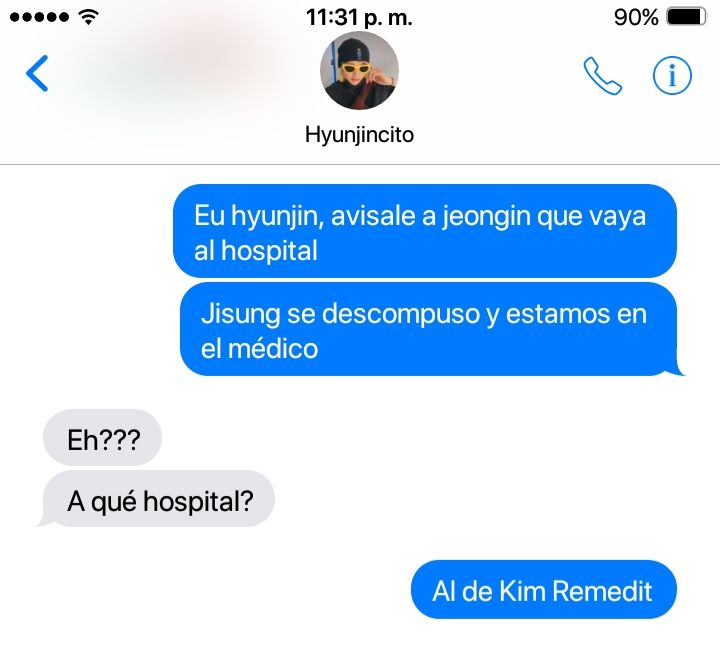Tap the sunglasses in the contact avatar
720x650 pixels.
click(357, 69)
